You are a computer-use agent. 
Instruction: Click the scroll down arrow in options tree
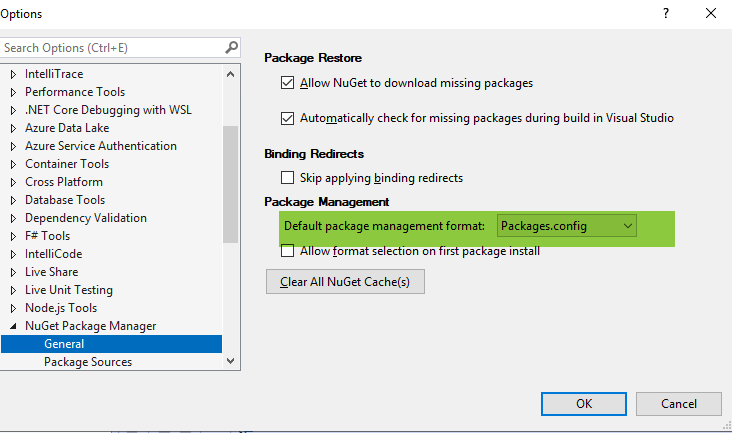click(x=231, y=361)
